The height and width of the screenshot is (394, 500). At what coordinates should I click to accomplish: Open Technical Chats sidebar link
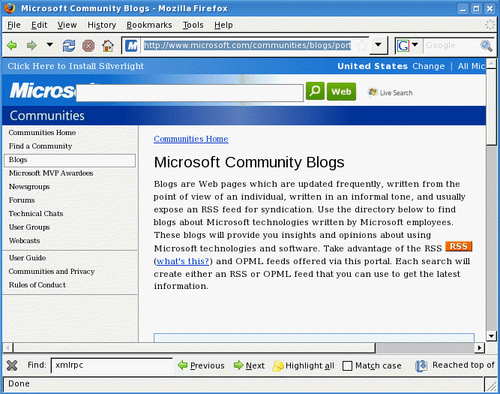[36, 213]
